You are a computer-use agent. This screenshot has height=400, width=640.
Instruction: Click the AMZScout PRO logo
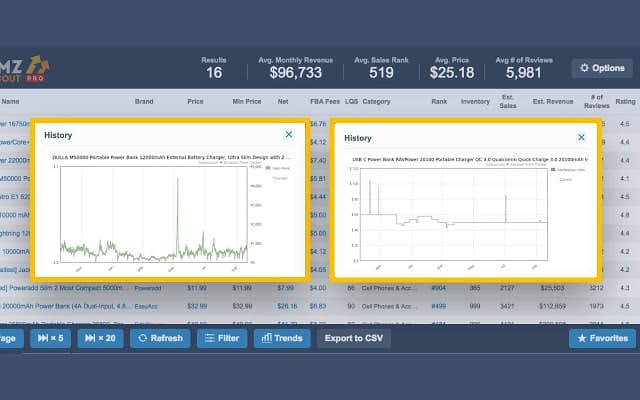pyautogui.click(x=24, y=69)
